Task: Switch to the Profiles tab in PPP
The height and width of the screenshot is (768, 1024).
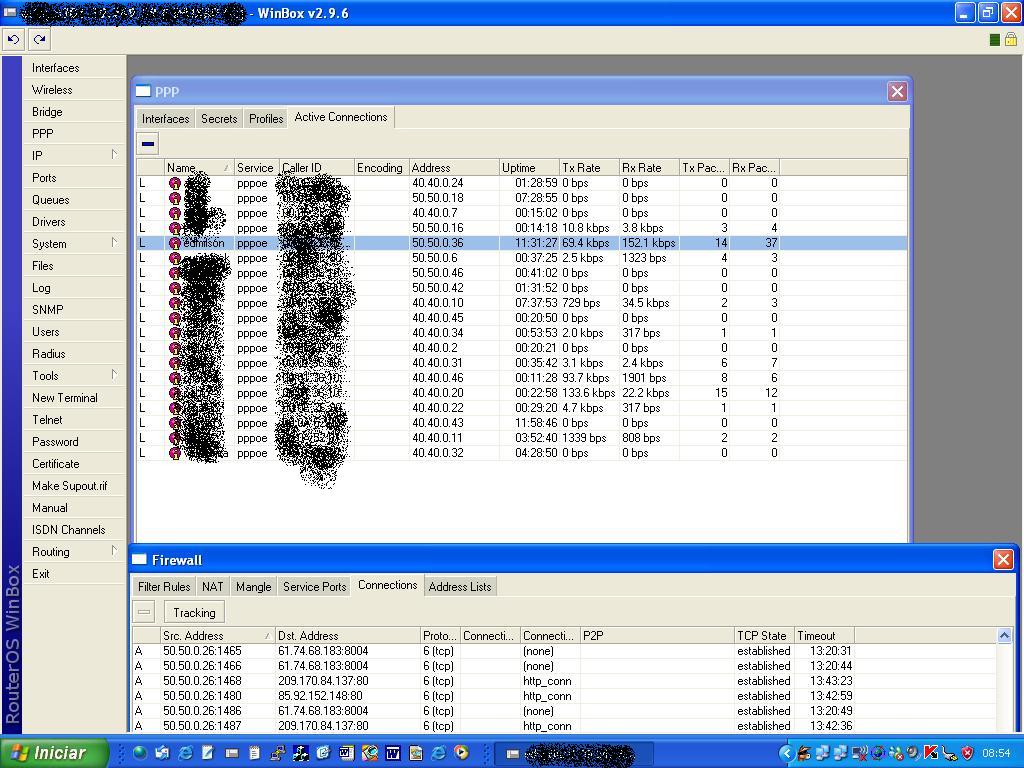Action: point(266,119)
